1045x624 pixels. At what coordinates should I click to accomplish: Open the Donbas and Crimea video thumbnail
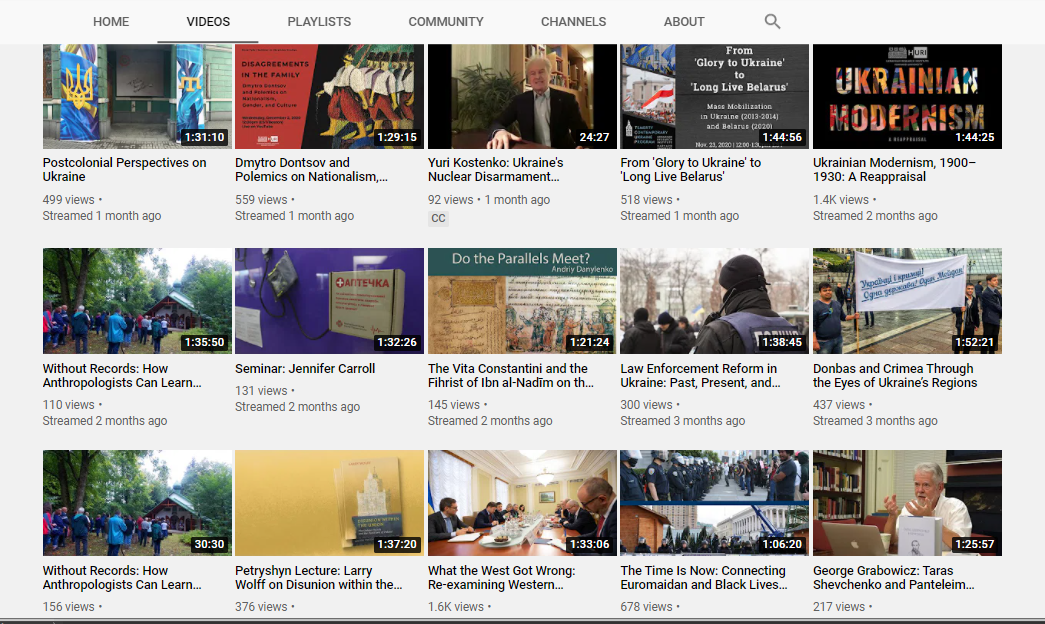coord(907,301)
